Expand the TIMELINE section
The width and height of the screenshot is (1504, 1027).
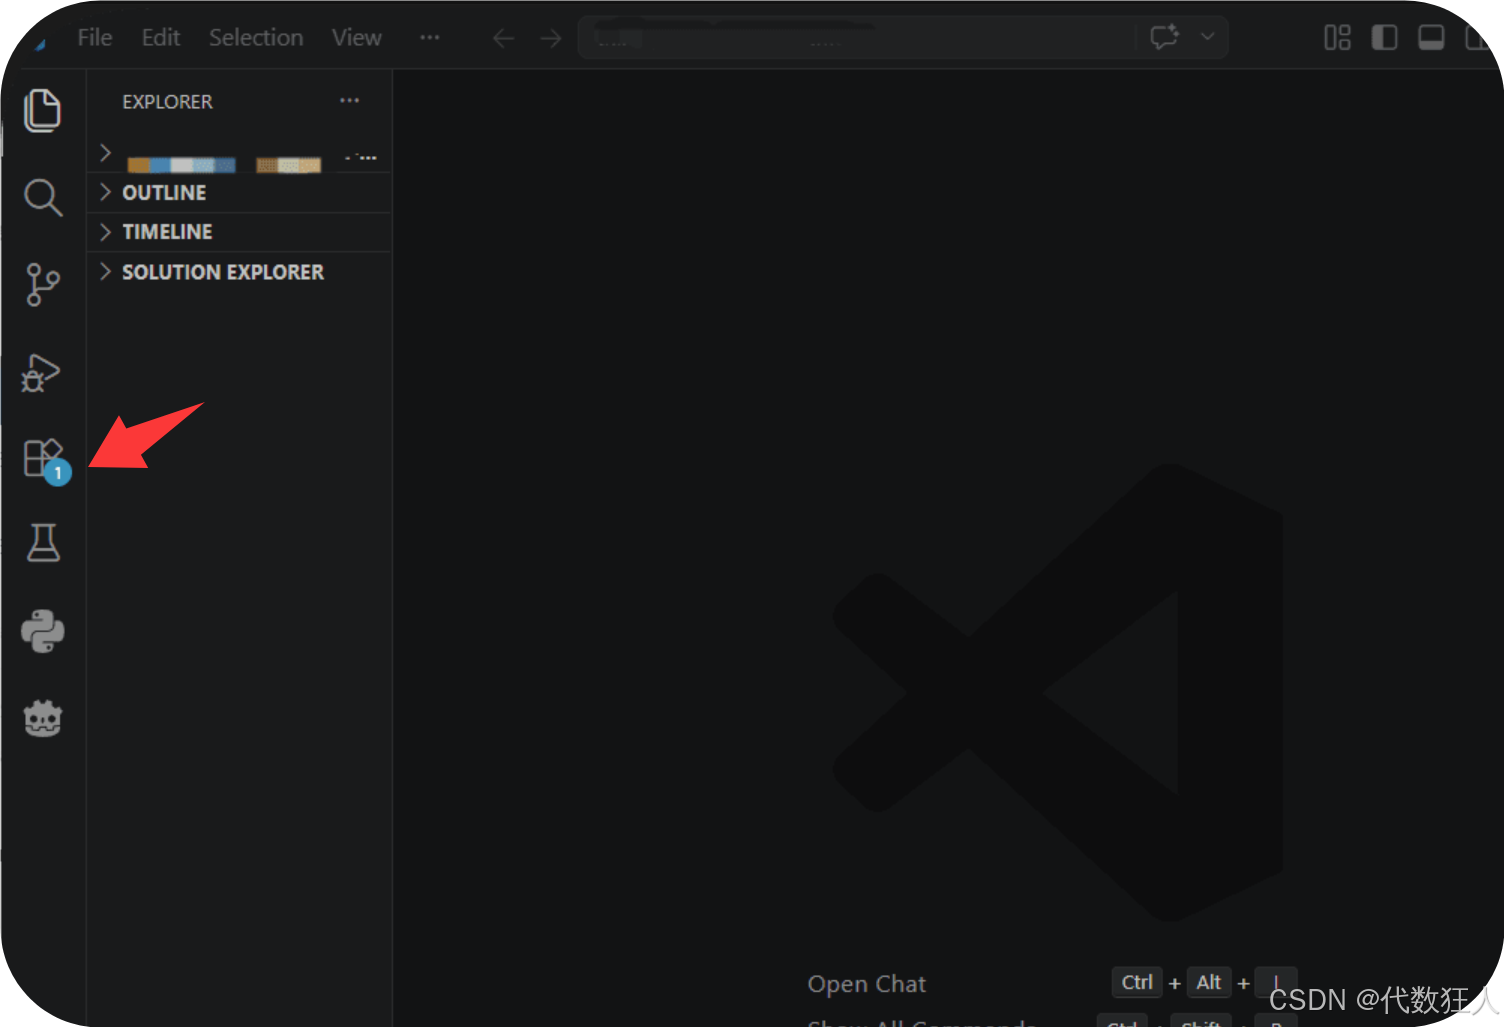click(x=239, y=232)
